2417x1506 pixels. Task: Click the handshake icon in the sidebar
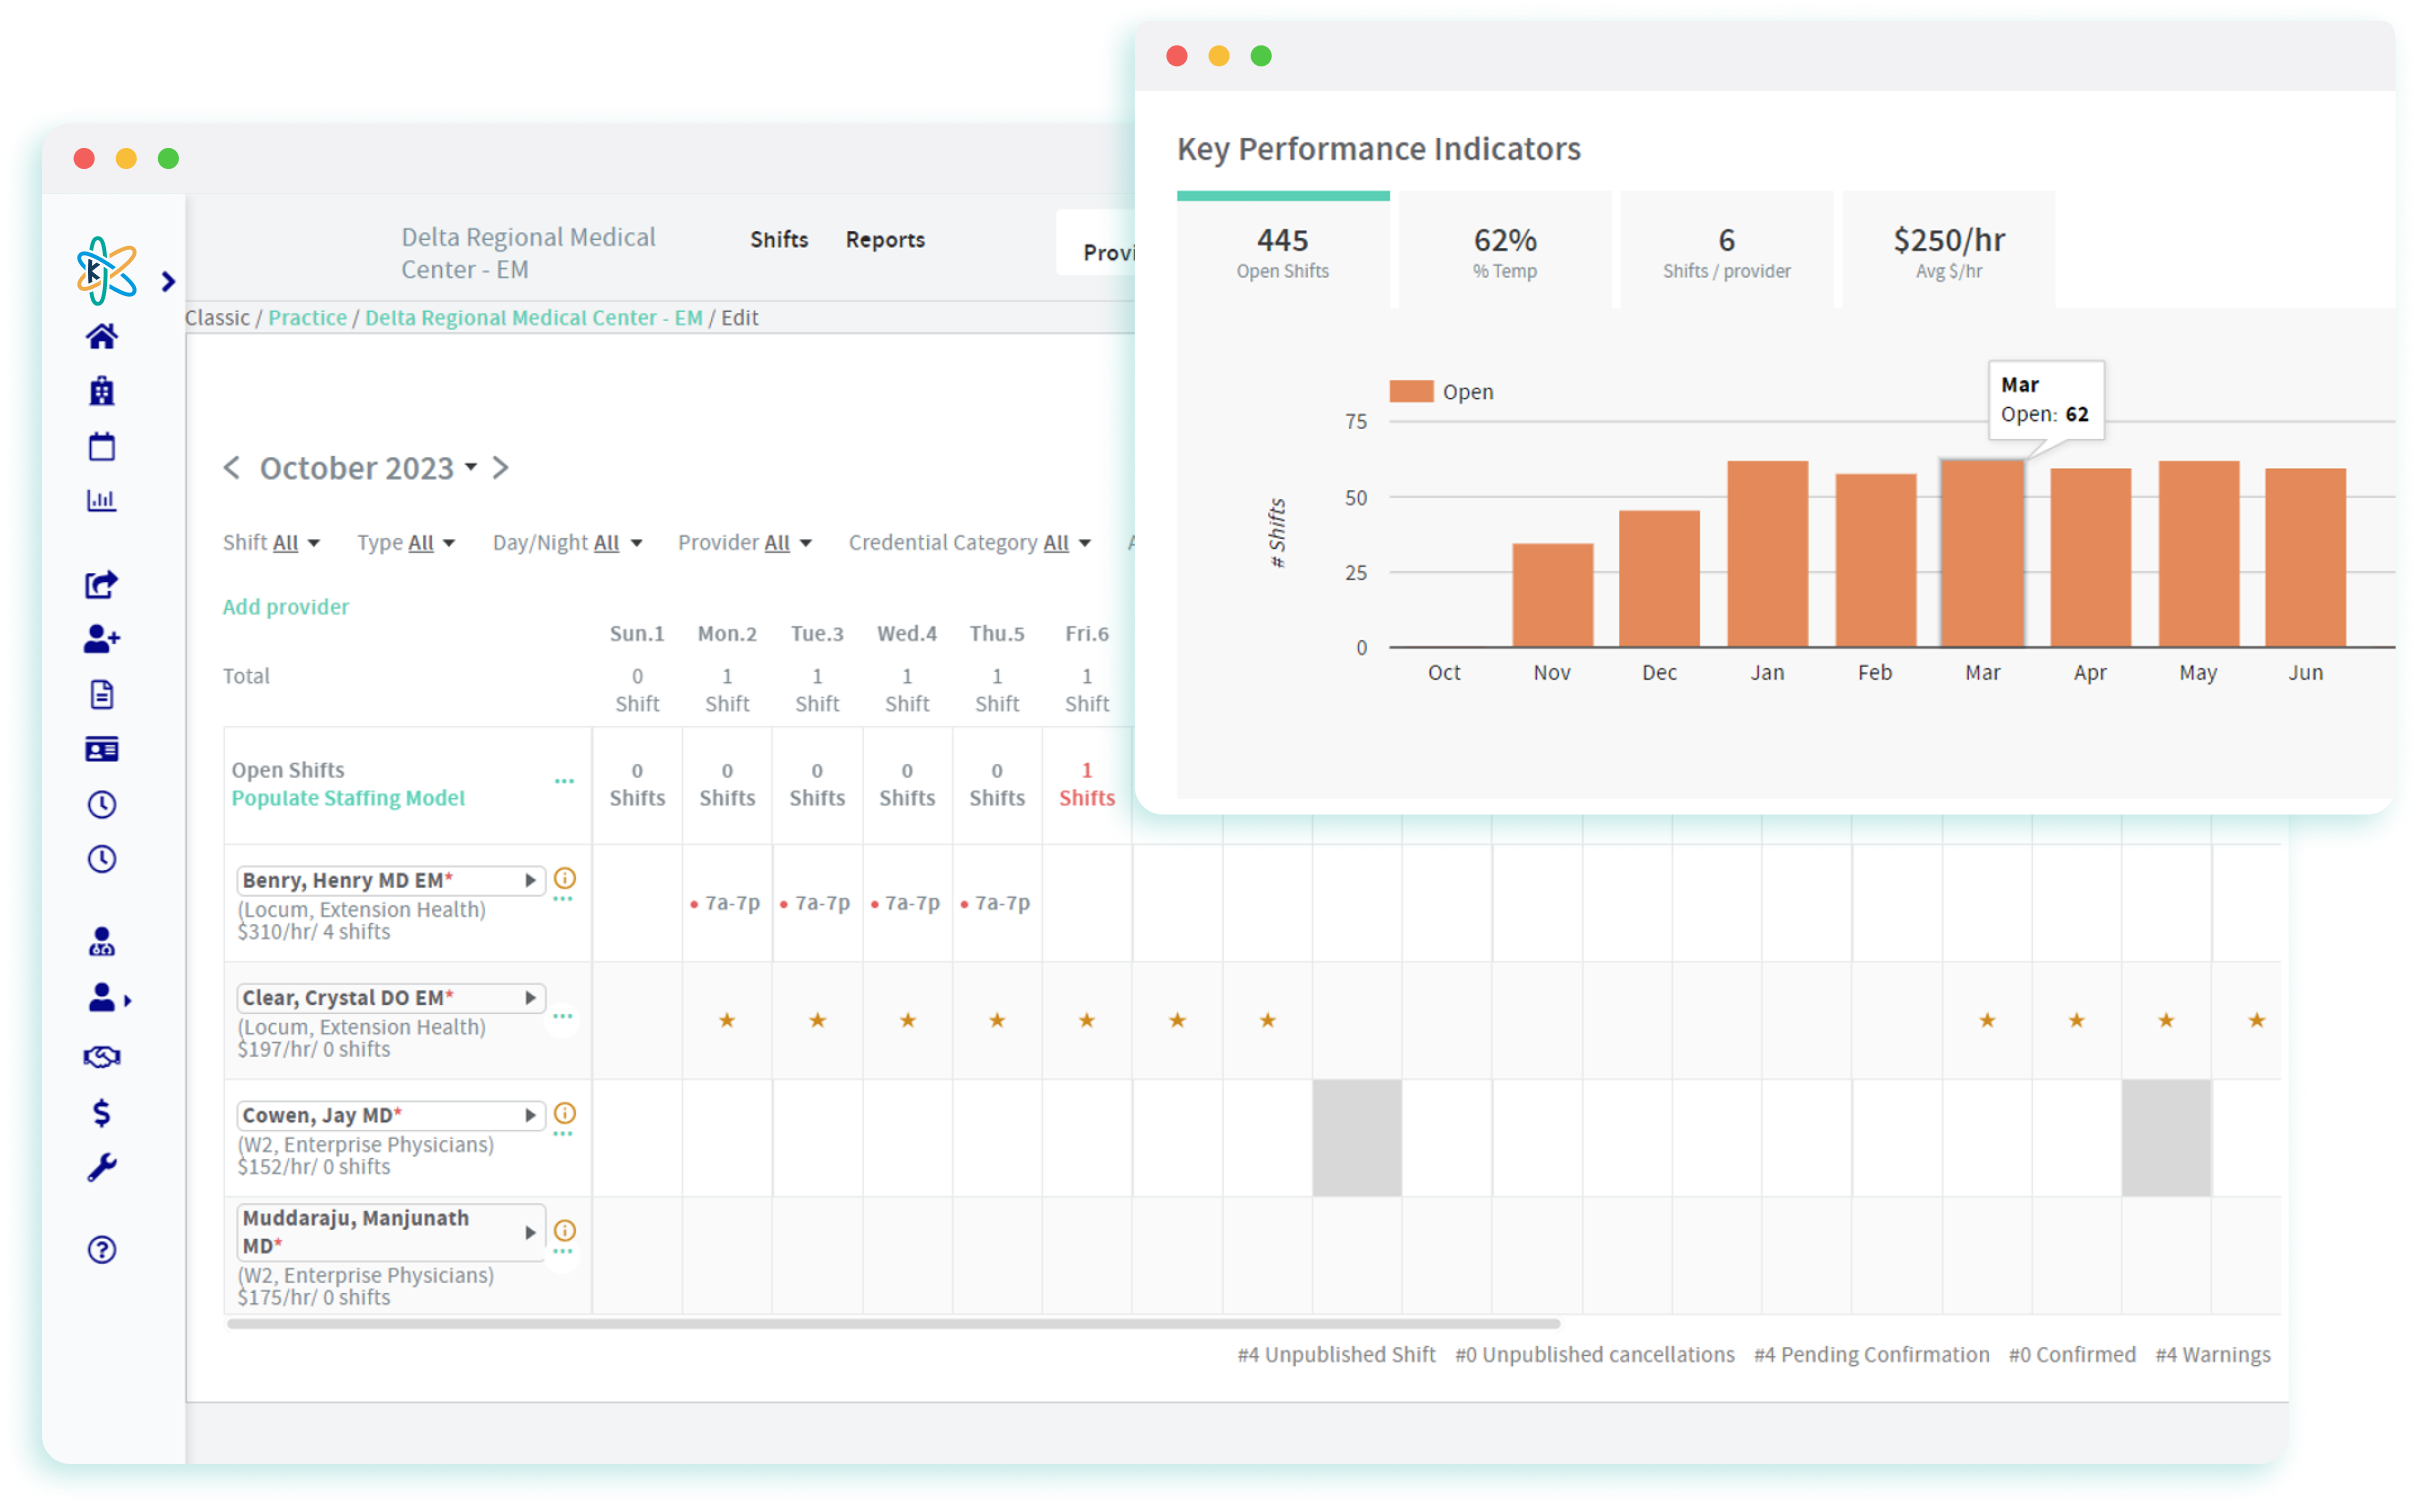tap(101, 1056)
